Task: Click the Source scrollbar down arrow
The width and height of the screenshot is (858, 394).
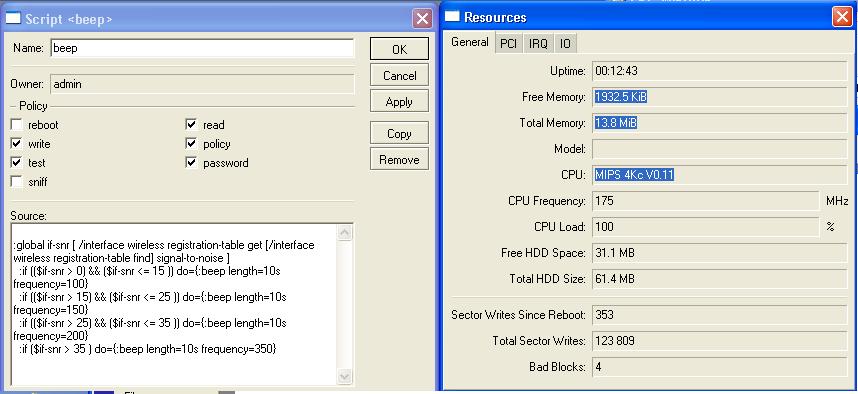Action: click(345, 376)
